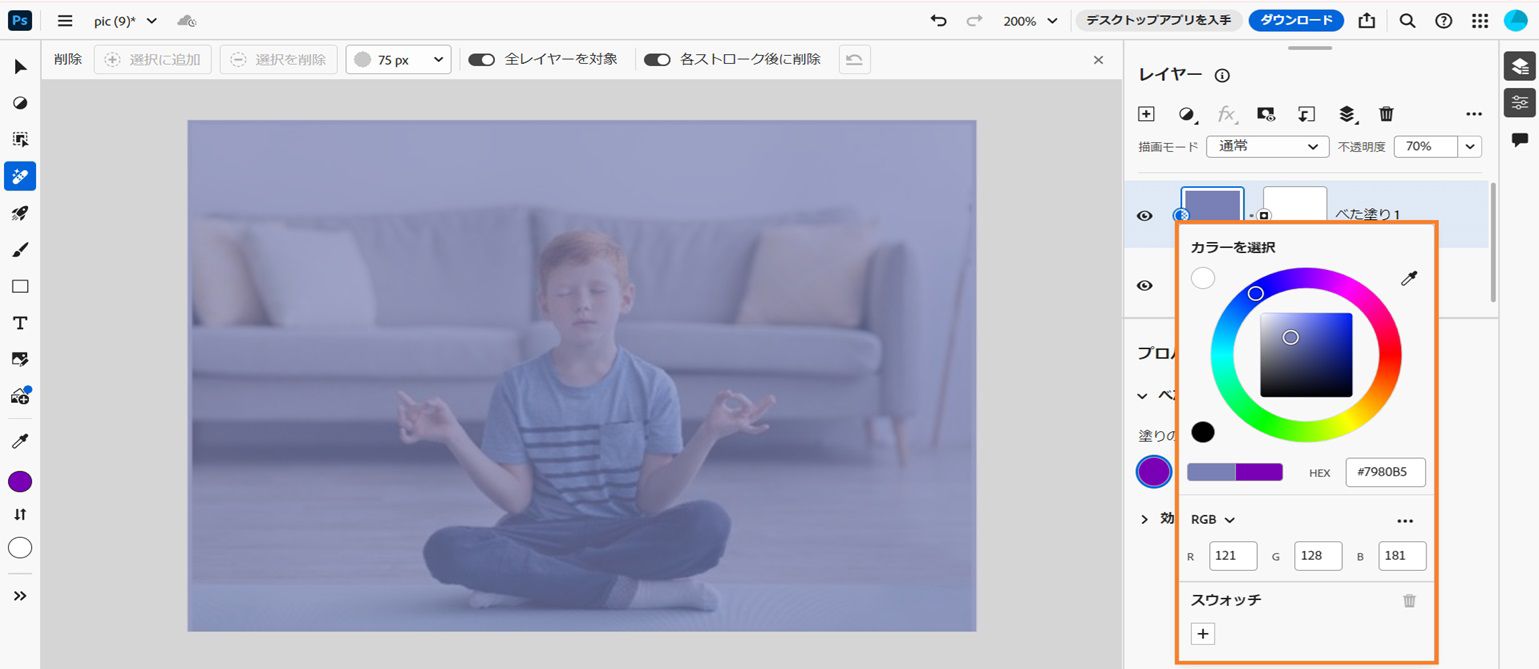Click the 削除 button in the options bar

[66, 59]
